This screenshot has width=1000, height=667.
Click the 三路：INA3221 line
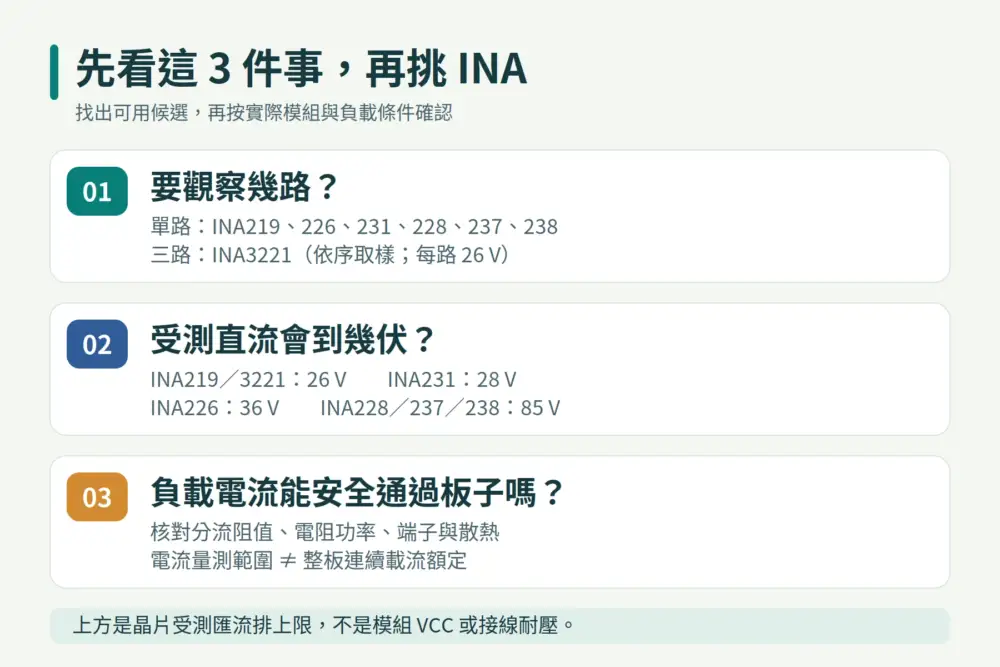point(331,255)
